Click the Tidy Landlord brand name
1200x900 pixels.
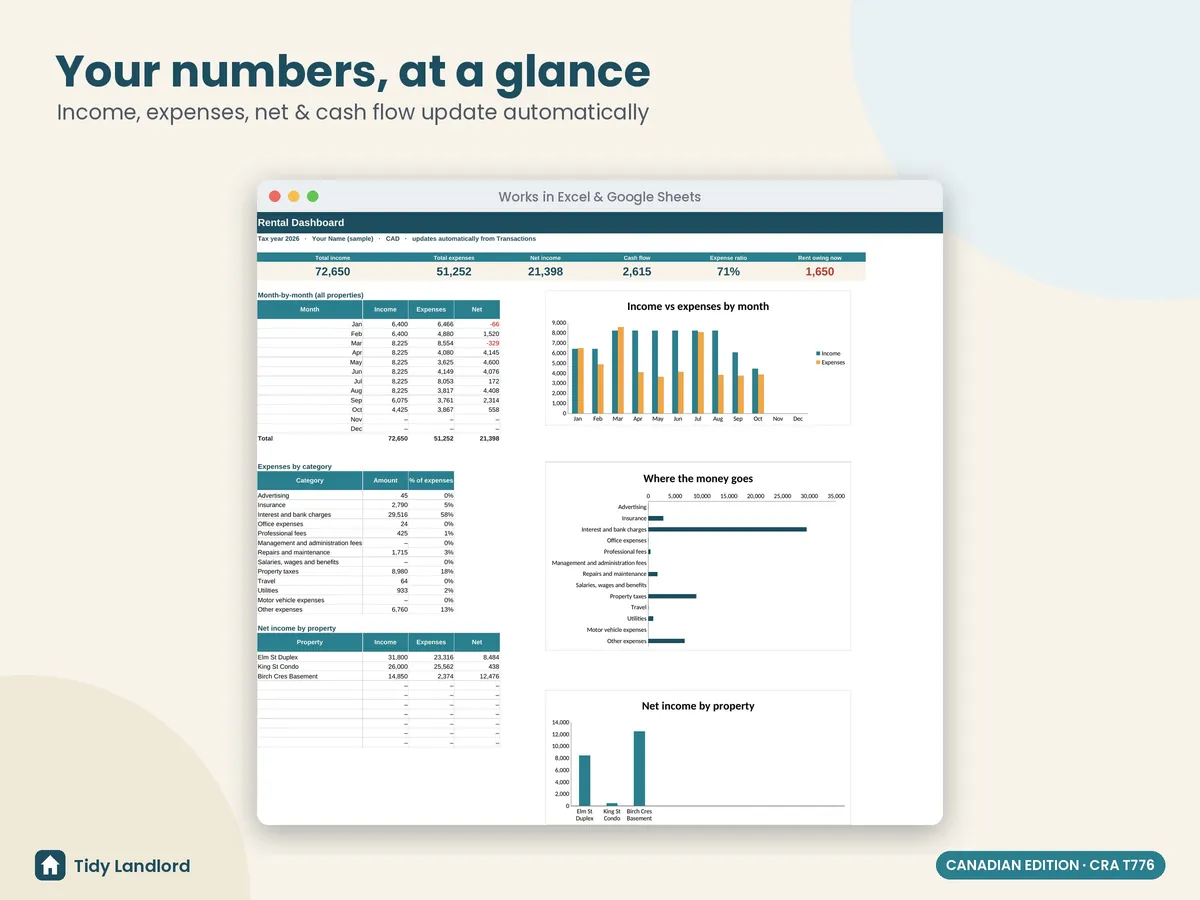pyautogui.click(x=132, y=866)
